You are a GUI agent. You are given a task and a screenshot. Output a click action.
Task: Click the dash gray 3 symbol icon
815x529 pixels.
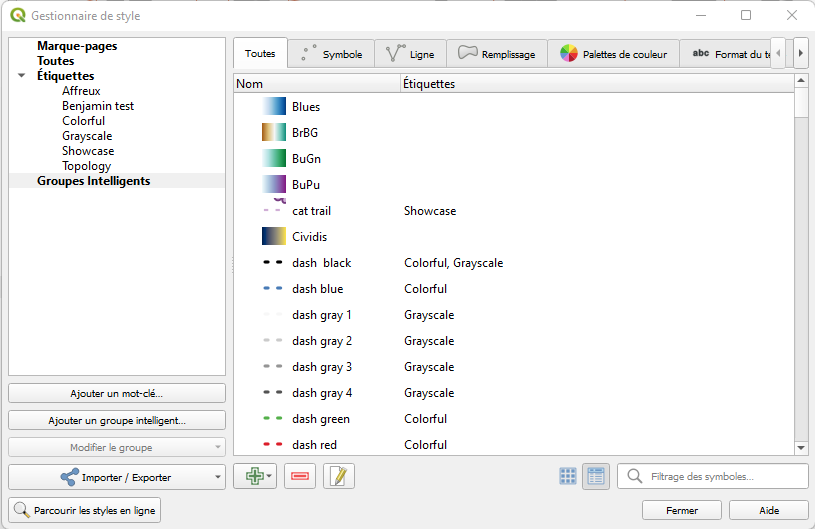coord(273,366)
